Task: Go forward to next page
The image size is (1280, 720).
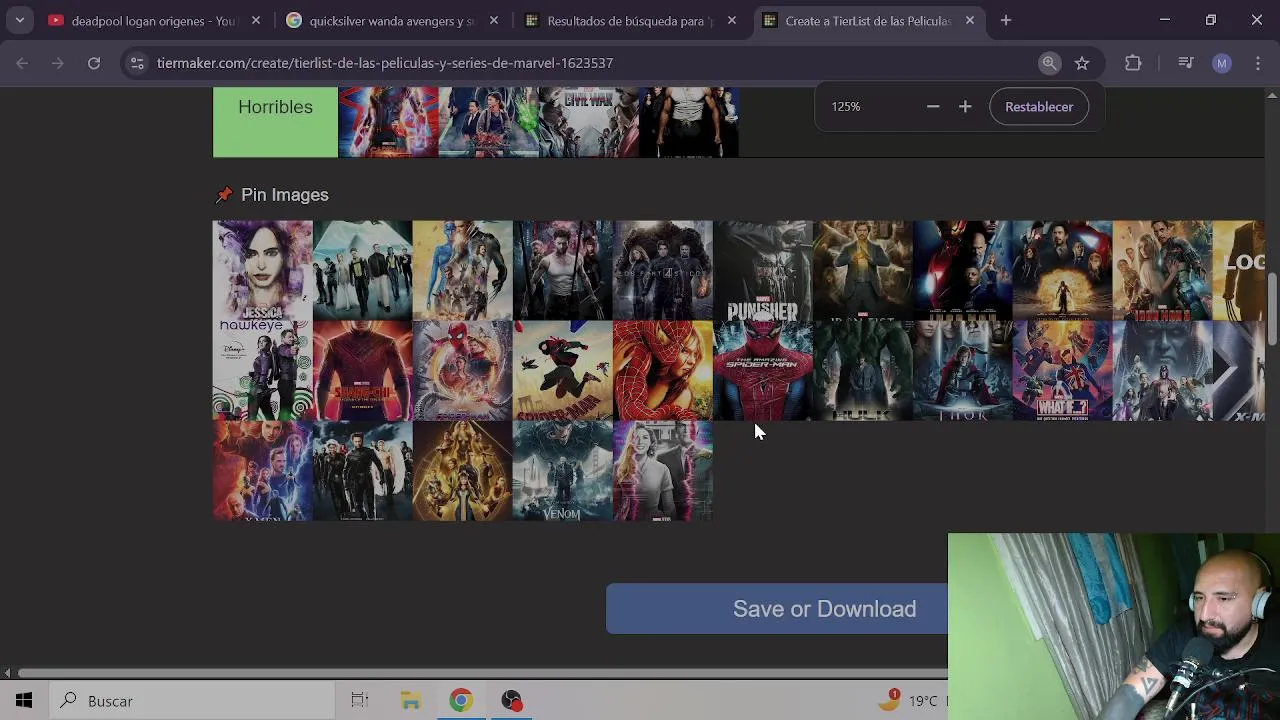Action: (58, 63)
